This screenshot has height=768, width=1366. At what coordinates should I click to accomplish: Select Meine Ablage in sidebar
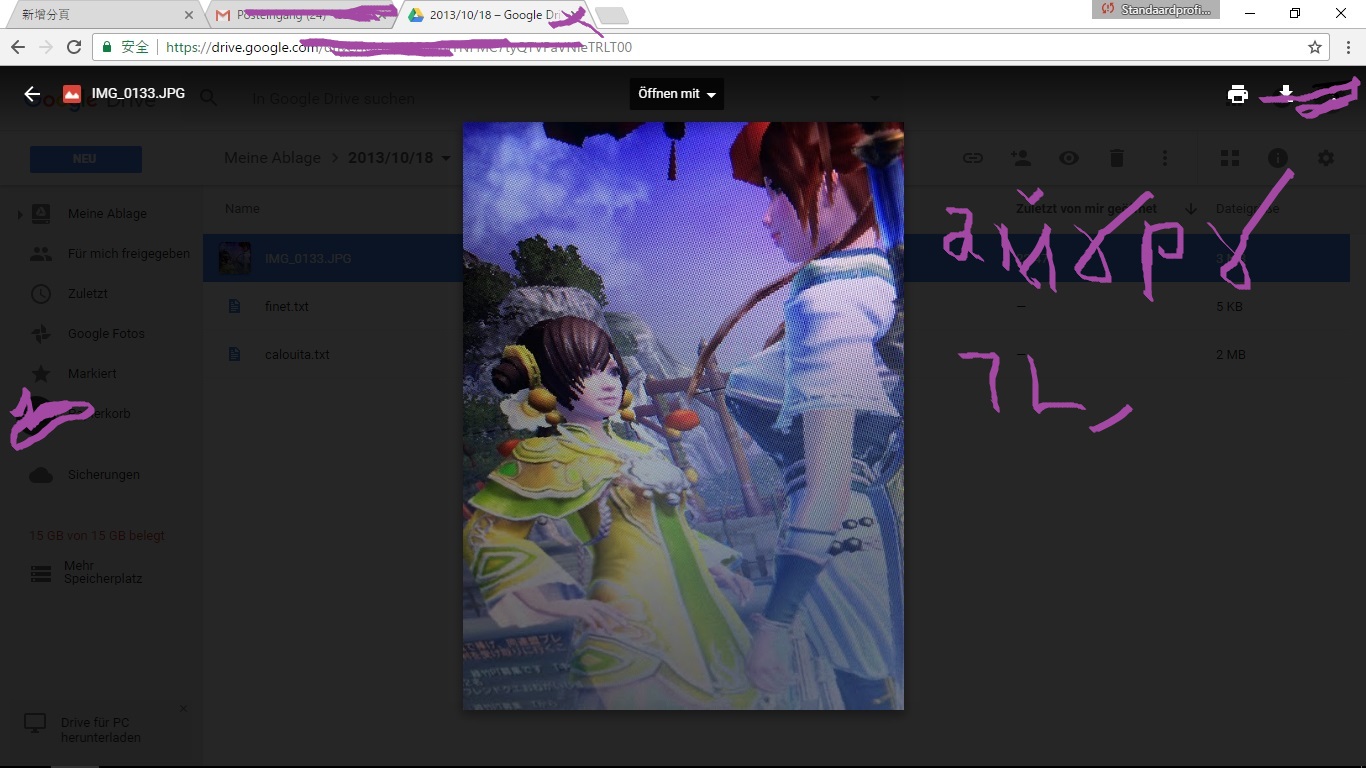[x=107, y=214]
